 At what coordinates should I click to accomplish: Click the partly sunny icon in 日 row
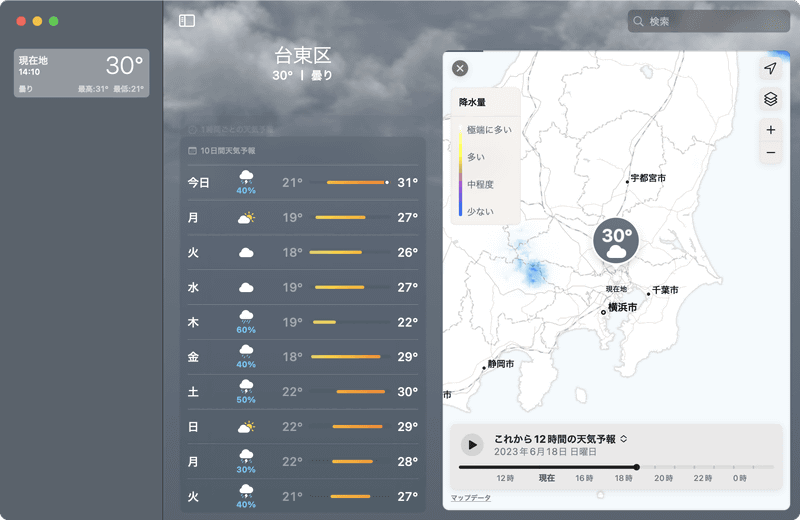(x=246, y=427)
